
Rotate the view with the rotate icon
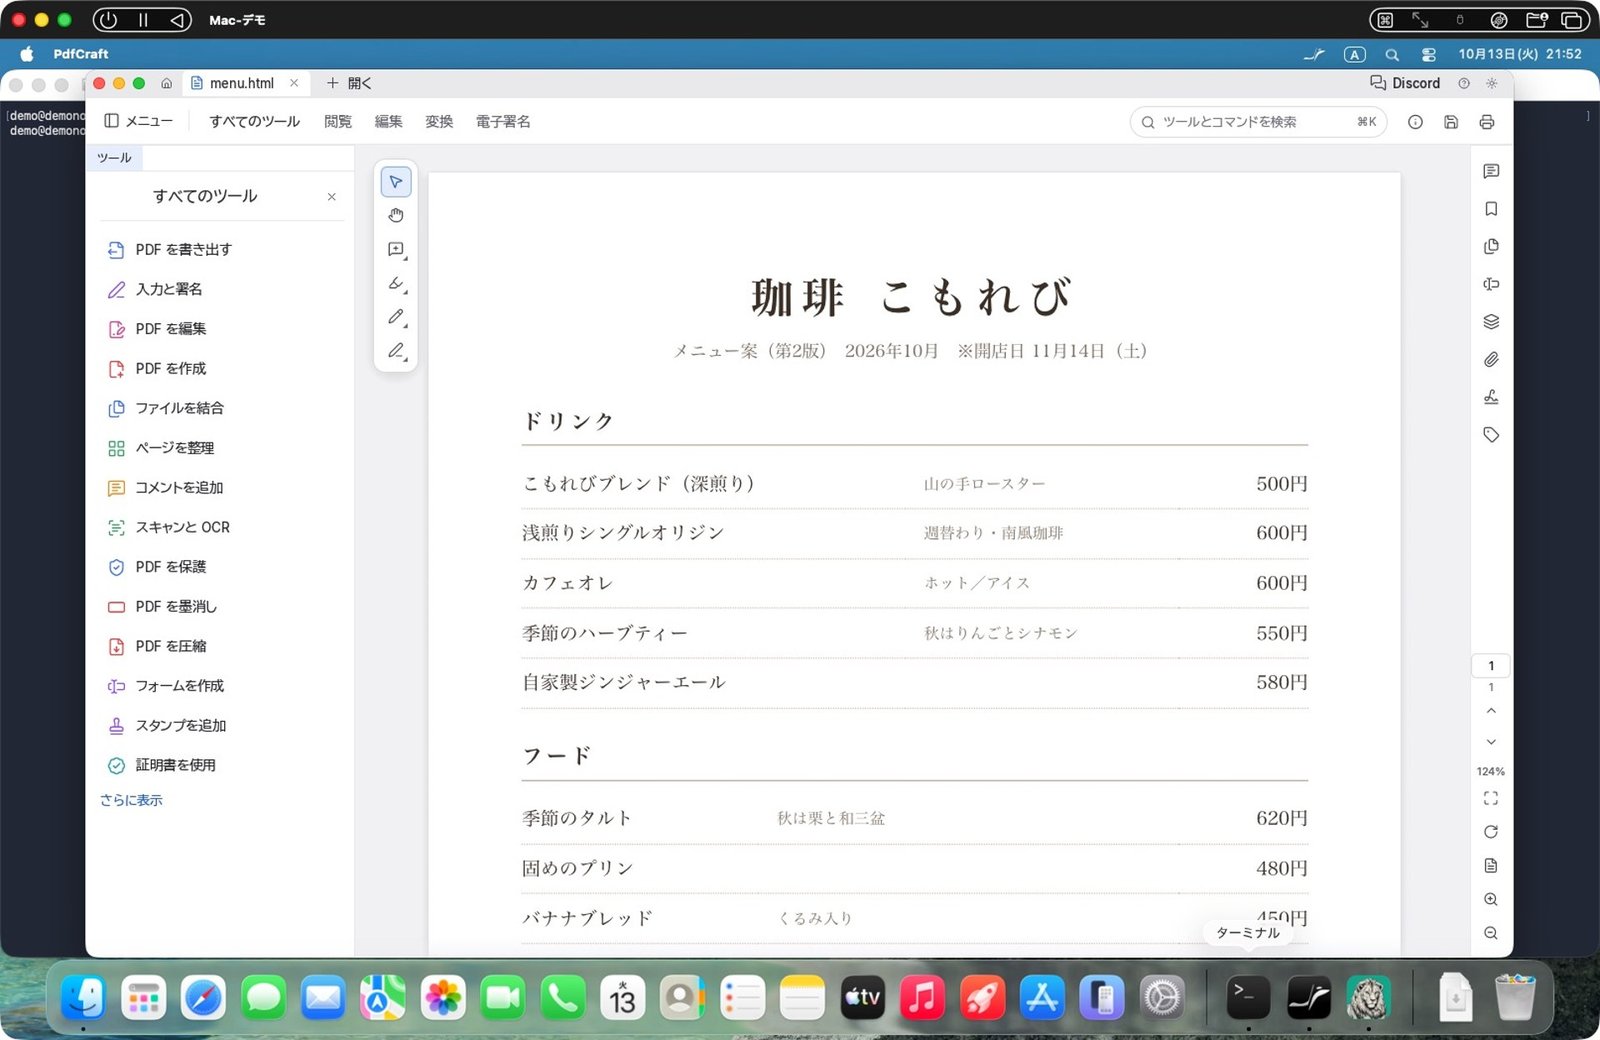[1491, 832]
